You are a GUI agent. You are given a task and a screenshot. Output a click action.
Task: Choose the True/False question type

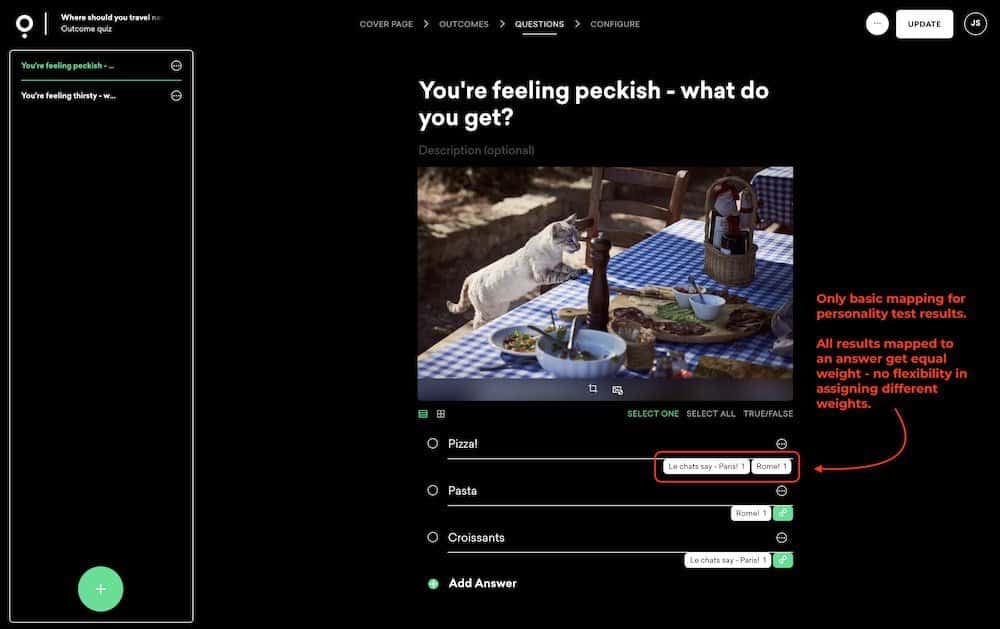[768, 414]
